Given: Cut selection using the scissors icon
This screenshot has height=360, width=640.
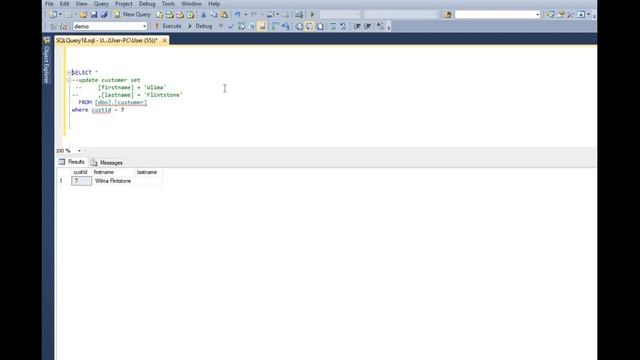Looking at the screenshot, I should pos(203,15).
